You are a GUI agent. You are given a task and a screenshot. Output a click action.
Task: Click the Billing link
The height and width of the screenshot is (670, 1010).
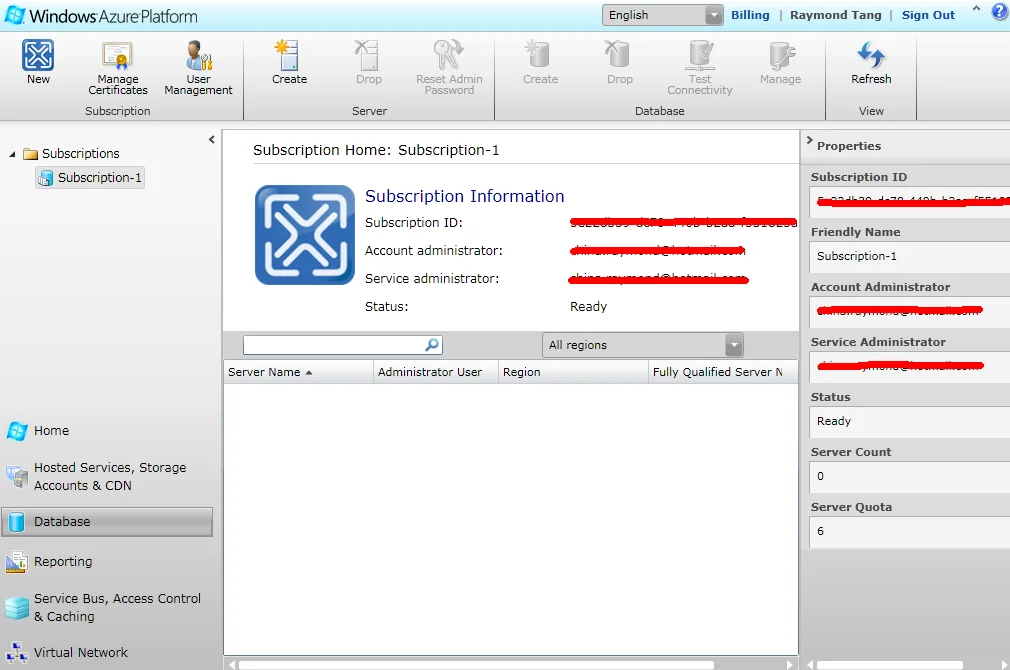pyautogui.click(x=750, y=15)
